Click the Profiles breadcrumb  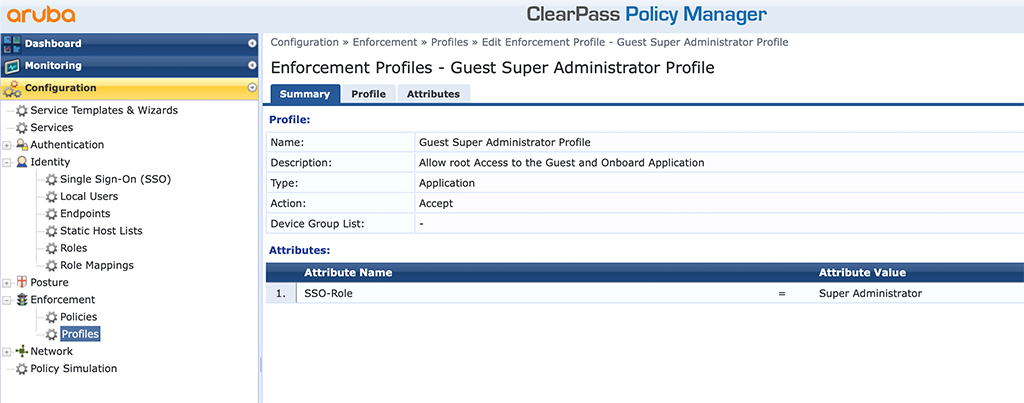tap(449, 42)
